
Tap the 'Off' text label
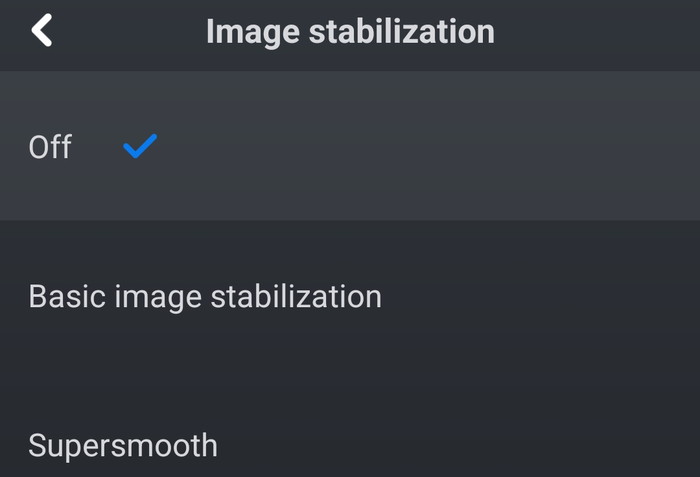click(50, 147)
